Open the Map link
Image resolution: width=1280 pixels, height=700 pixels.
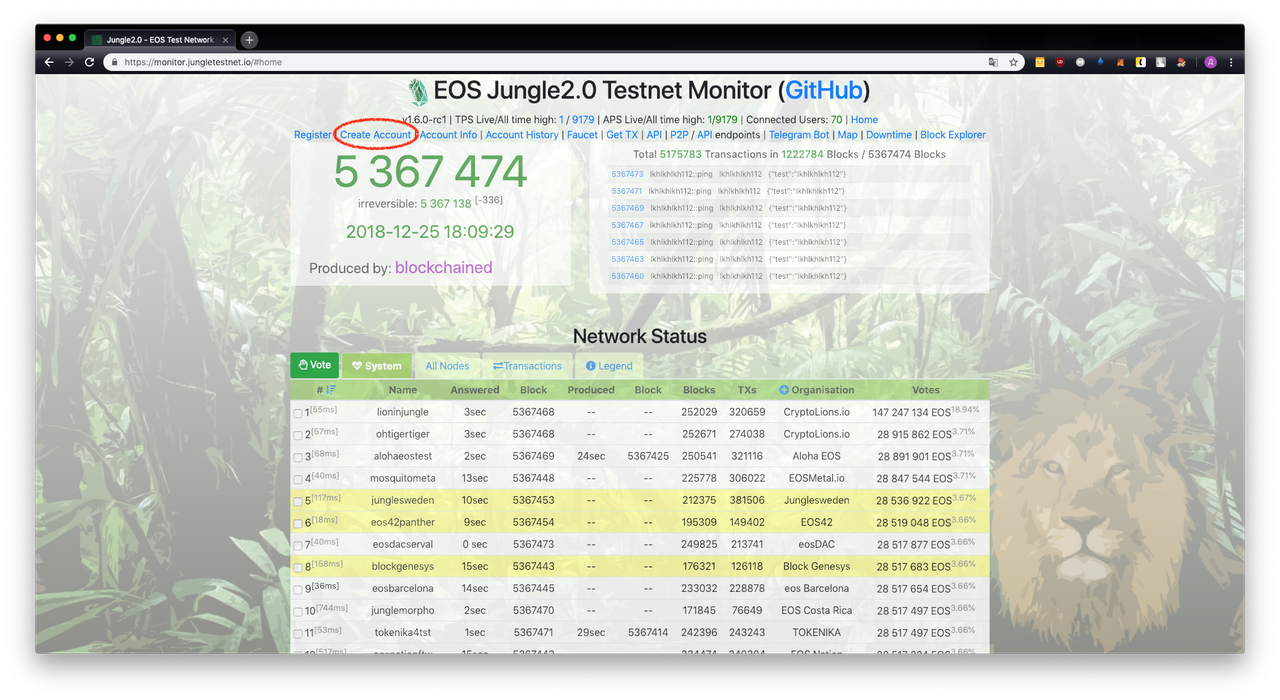tap(848, 135)
